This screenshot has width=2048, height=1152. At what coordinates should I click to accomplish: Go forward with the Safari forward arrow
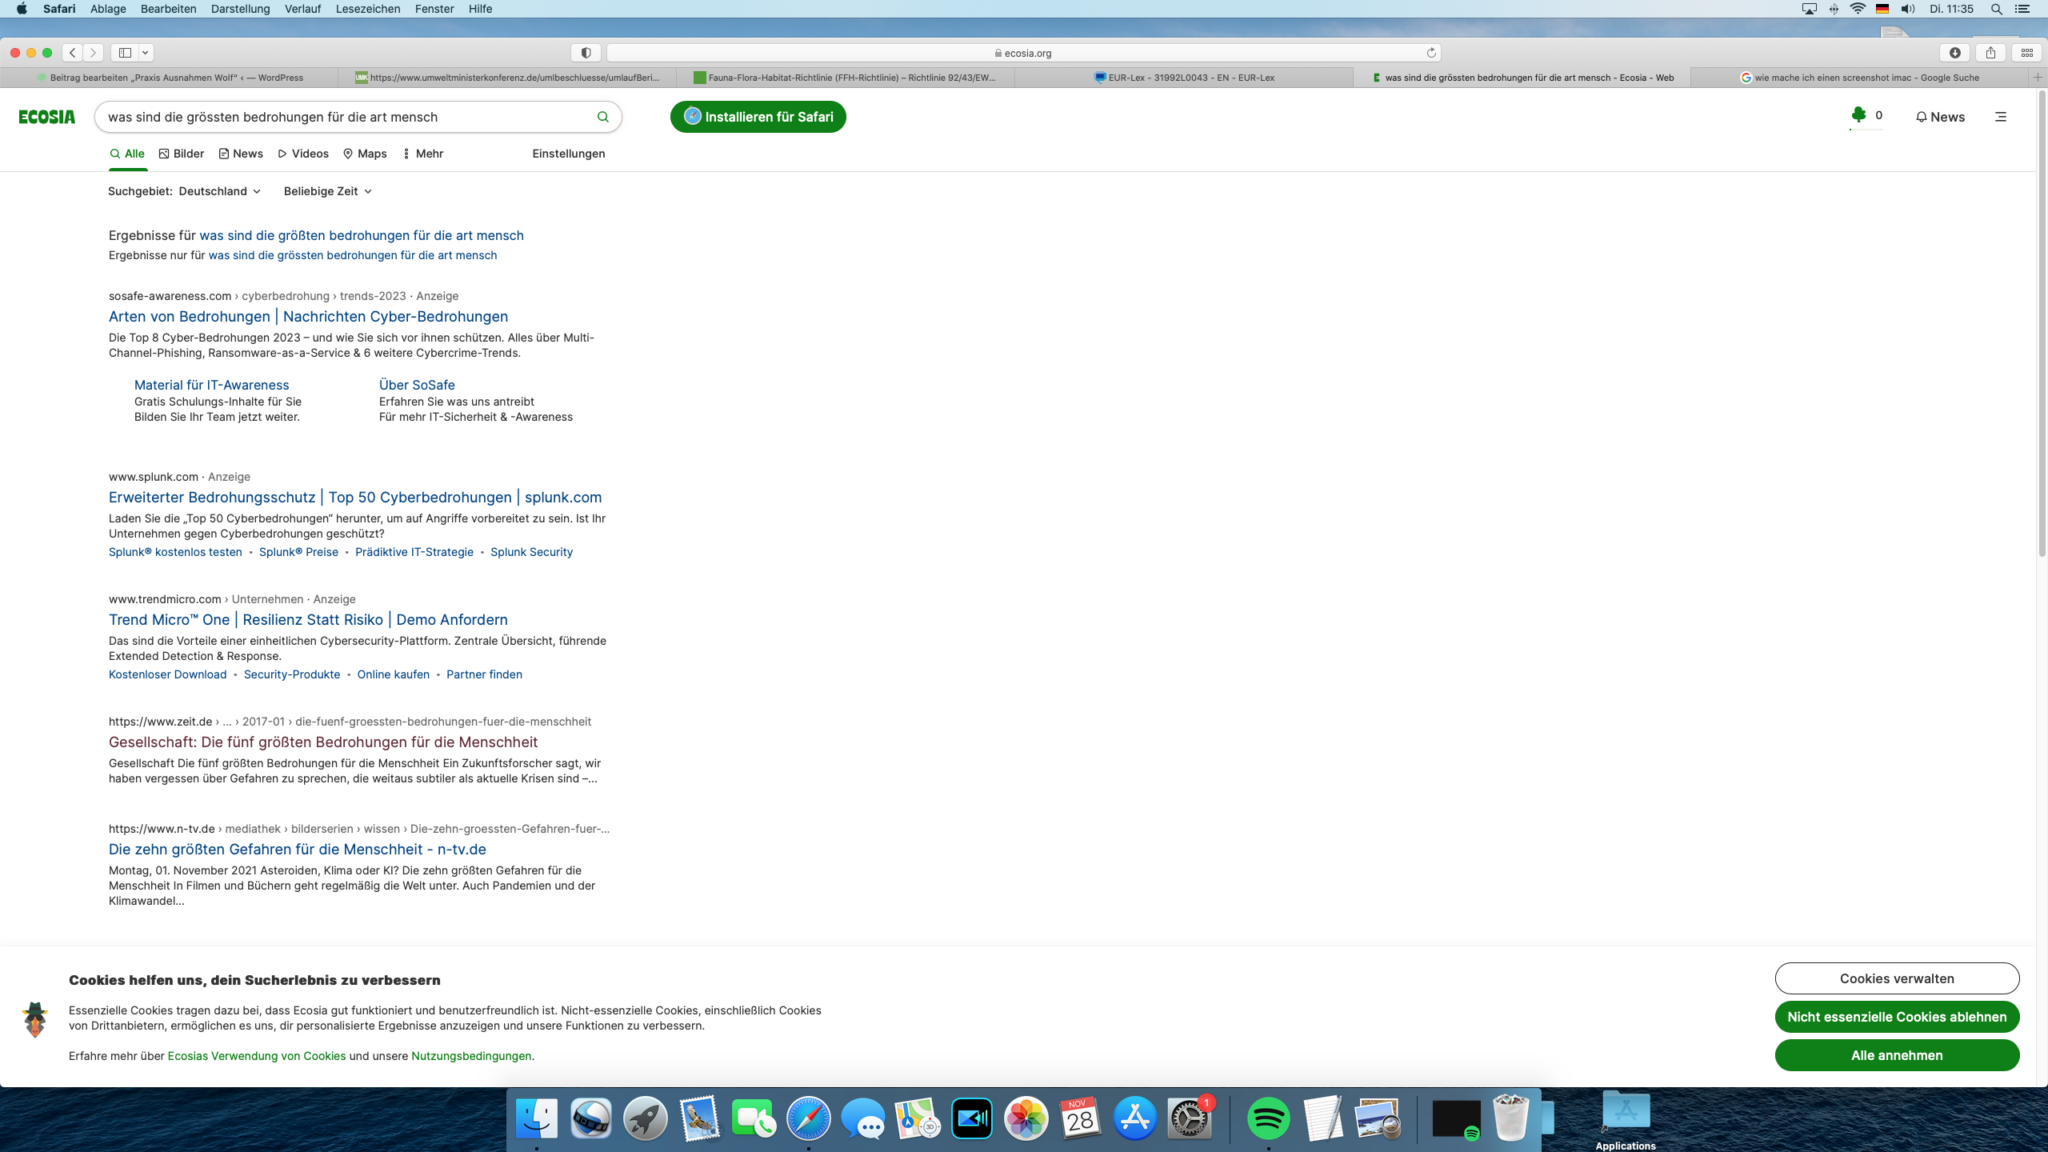93,53
